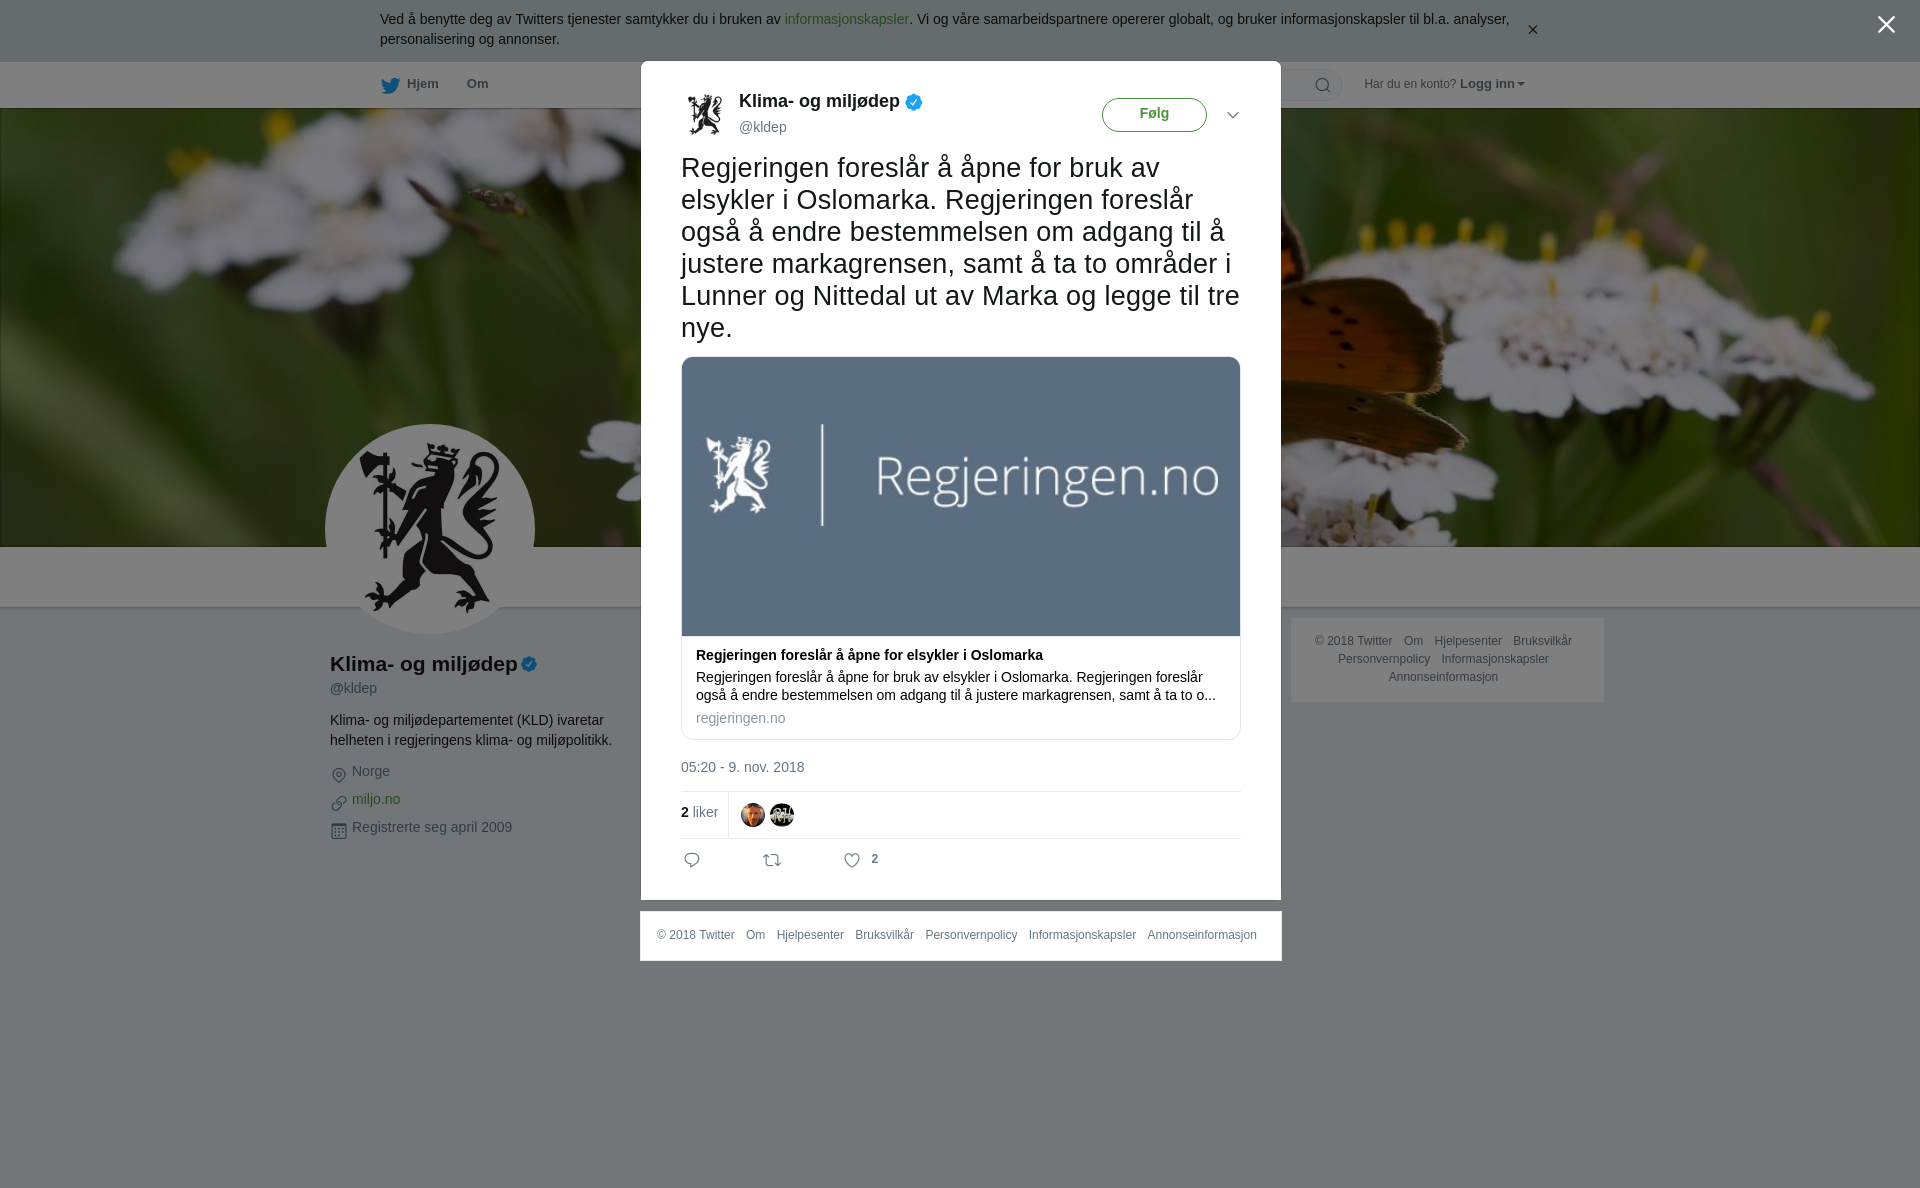Screen dimensions: 1920x1188
Task: Follow @kldep with the Følg button
Action: click(1154, 115)
